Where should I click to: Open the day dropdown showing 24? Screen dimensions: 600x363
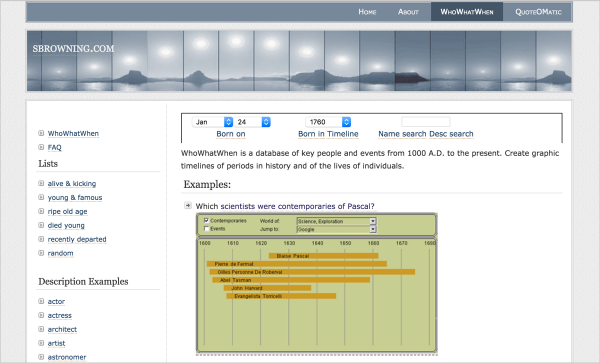pyautogui.click(x=253, y=122)
